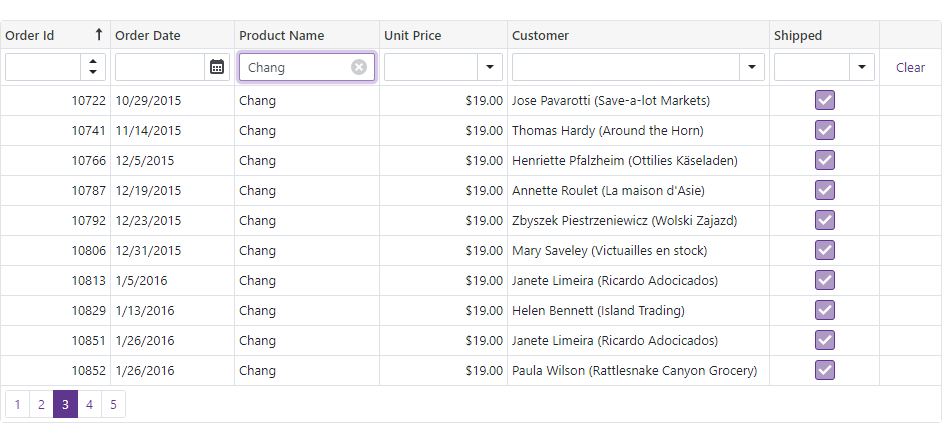Viewport: 942px width, 443px height.
Task: Go to page 5
Action: 113,404
